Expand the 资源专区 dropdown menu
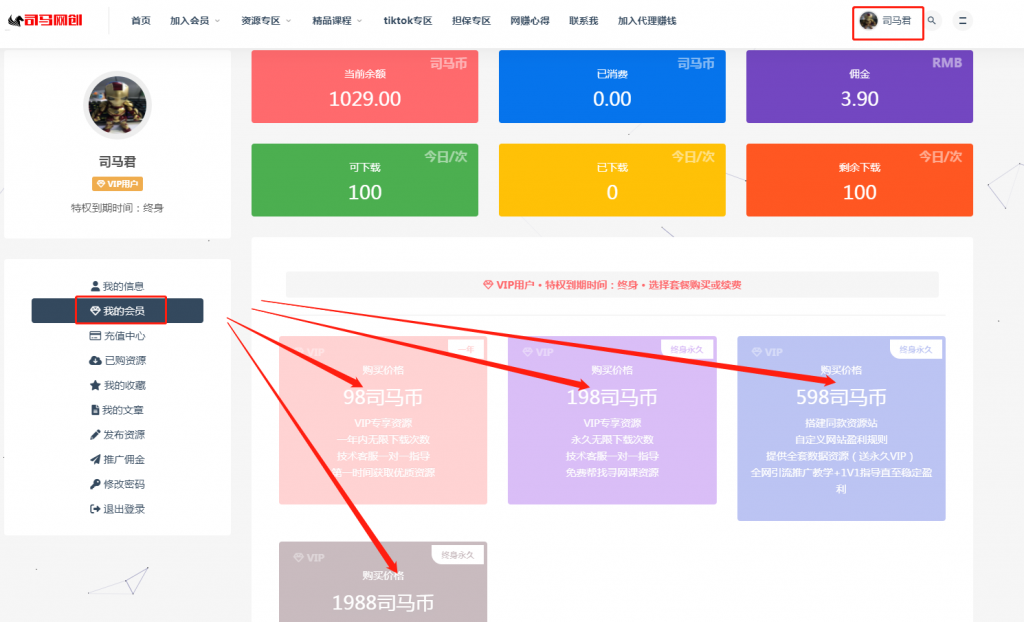 click(x=265, y=21)
